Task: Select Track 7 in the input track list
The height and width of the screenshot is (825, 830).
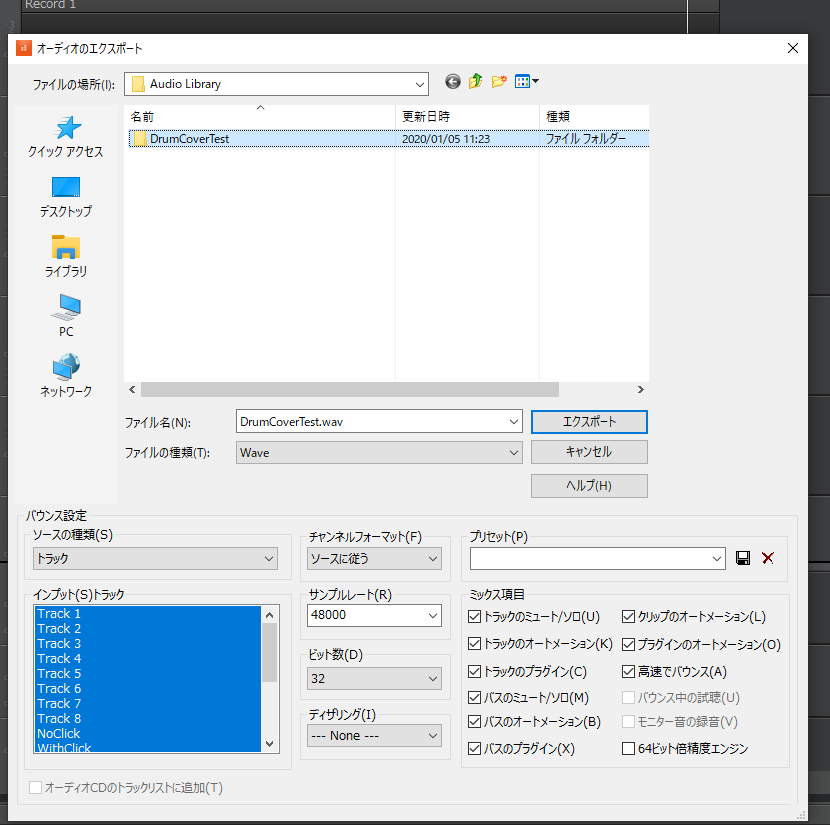Action: coord(148,704)
